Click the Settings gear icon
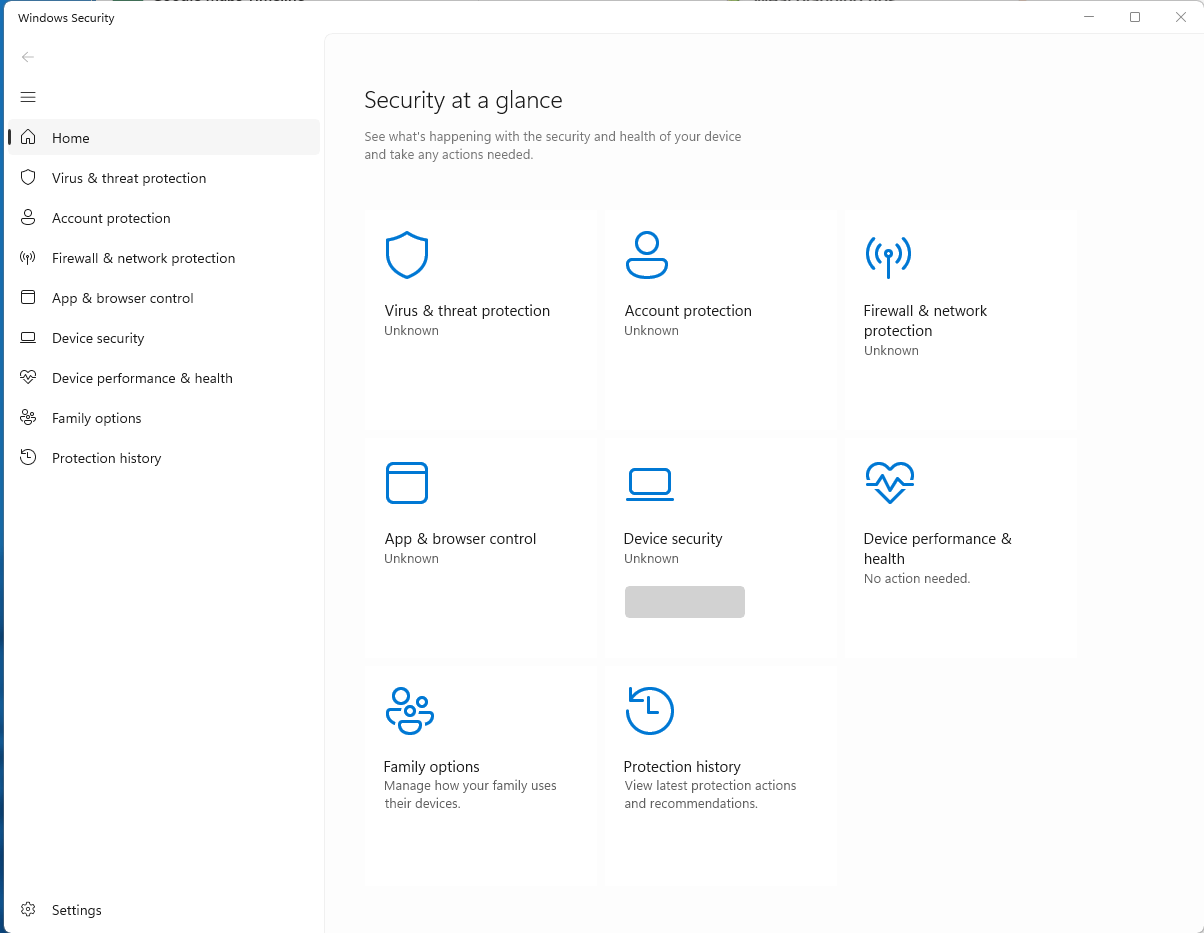Viewport: 1204px width, 933px height. 28,909
